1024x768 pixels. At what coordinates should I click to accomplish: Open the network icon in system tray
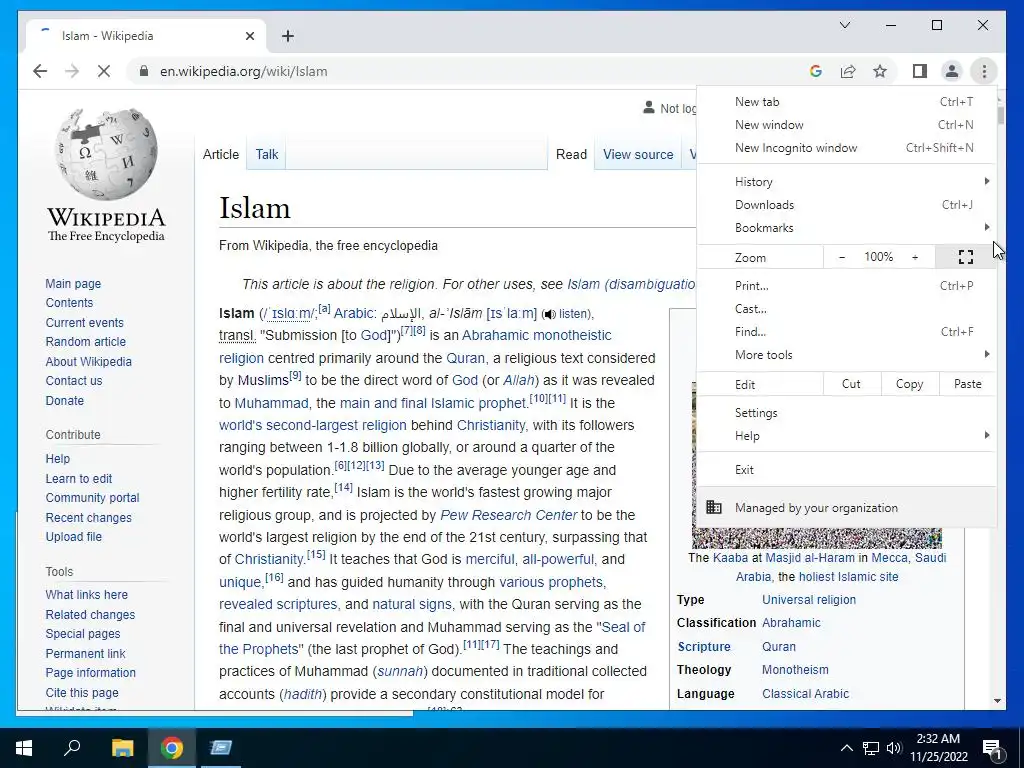click(x=871, y=748)
